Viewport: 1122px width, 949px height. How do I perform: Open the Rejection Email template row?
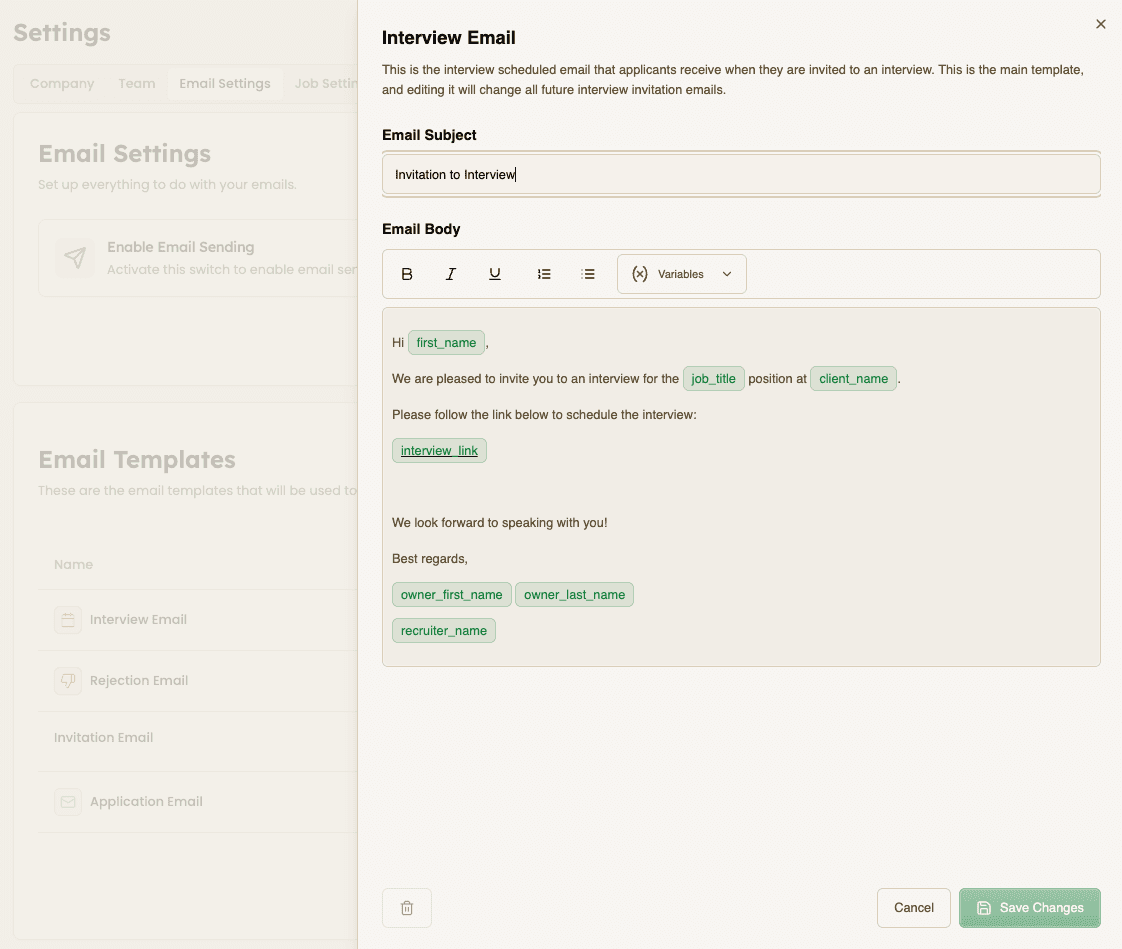(197, 681)
